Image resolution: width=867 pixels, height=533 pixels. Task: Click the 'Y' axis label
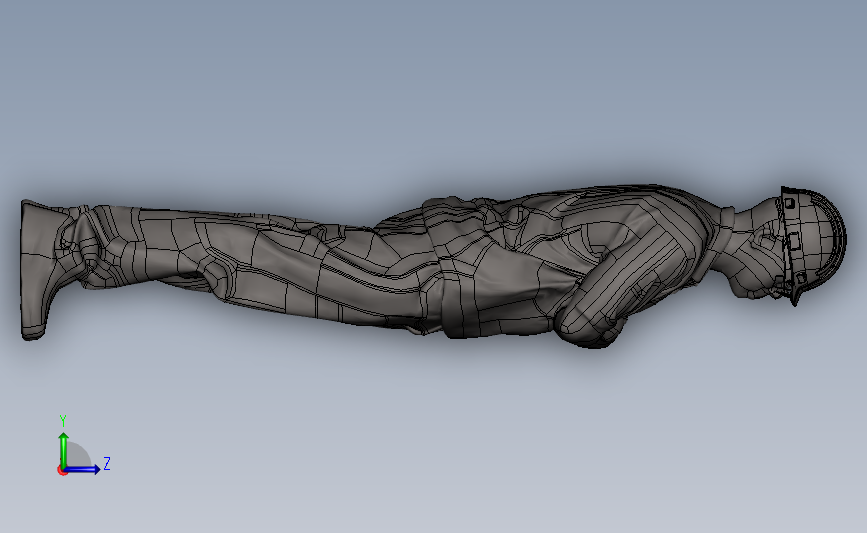(63, 421)
